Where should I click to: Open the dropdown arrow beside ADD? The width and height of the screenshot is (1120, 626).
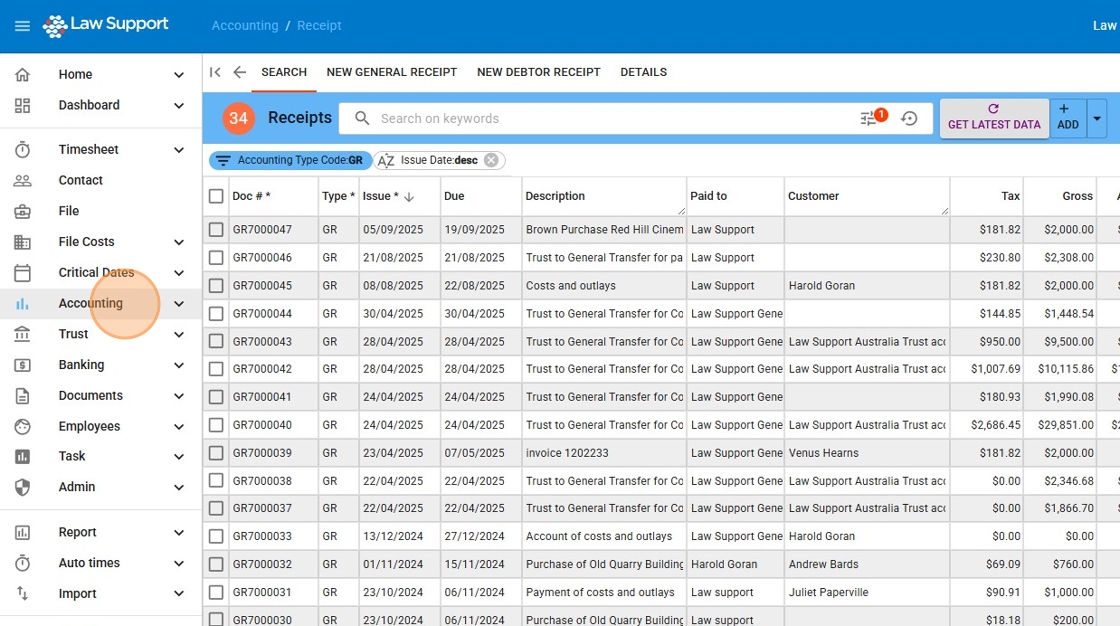1097,118
